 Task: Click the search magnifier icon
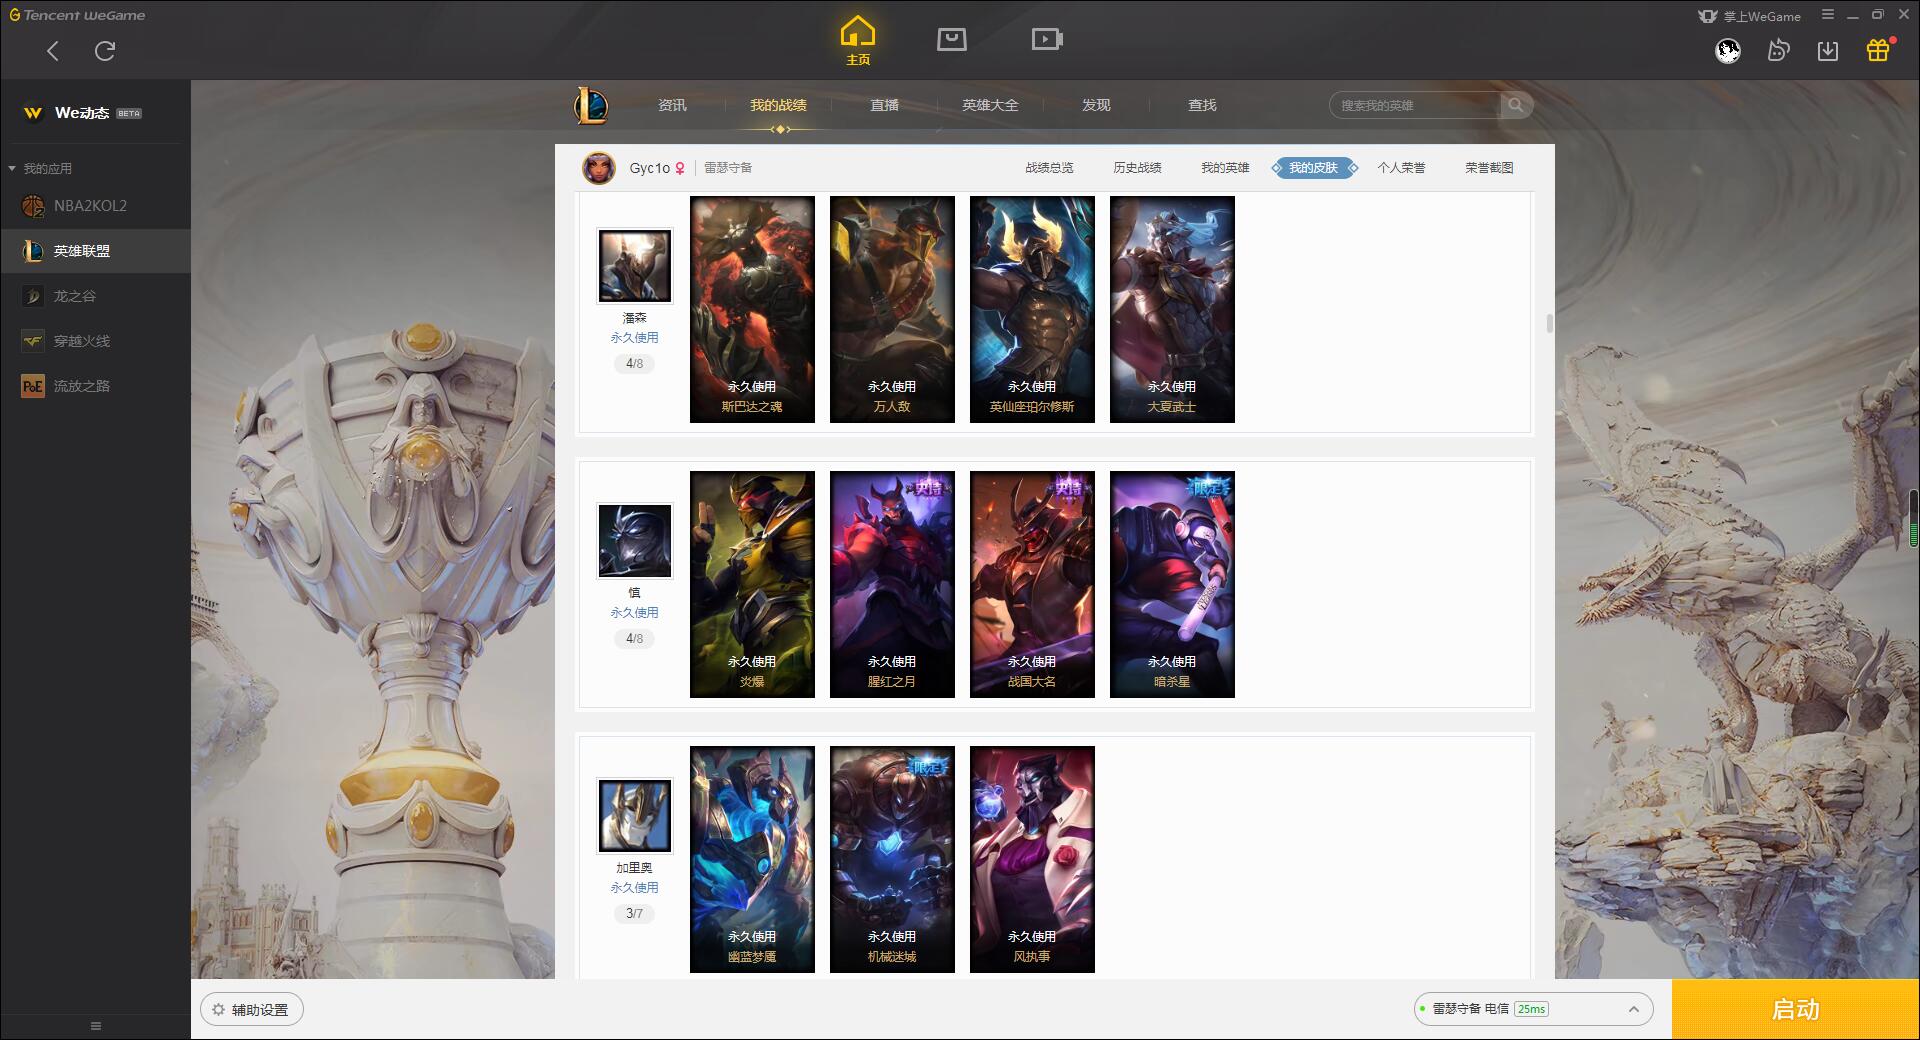[1516, 105]
